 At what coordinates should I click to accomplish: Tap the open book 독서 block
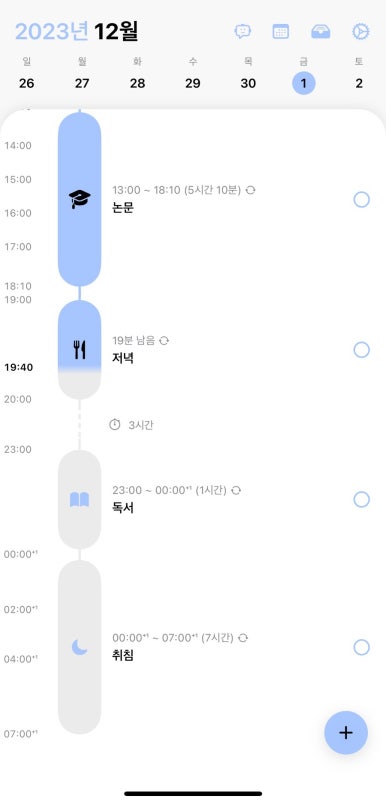79,499
